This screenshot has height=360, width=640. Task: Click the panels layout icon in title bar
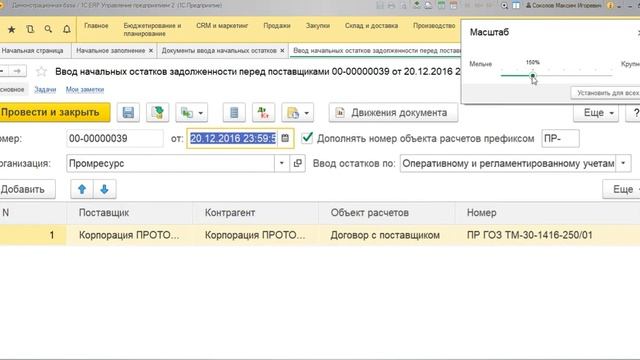(x=516, y=5)
